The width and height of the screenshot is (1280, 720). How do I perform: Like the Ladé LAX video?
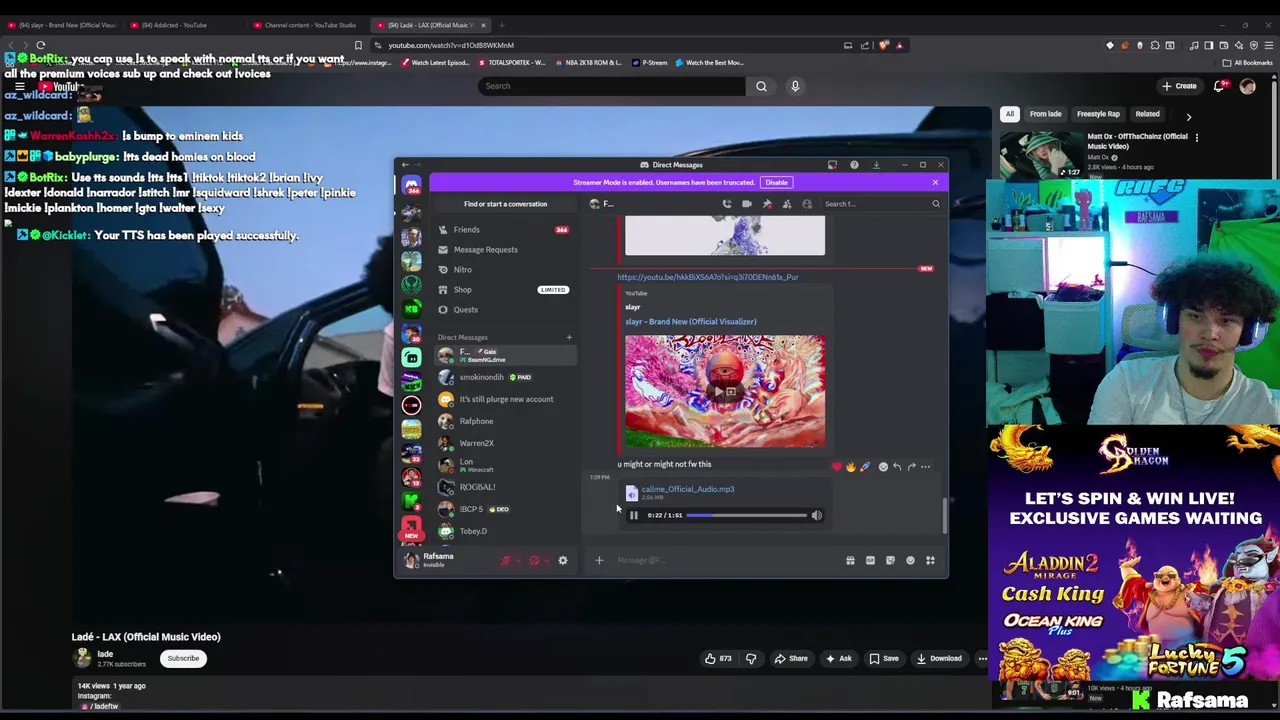coord(718,658)
